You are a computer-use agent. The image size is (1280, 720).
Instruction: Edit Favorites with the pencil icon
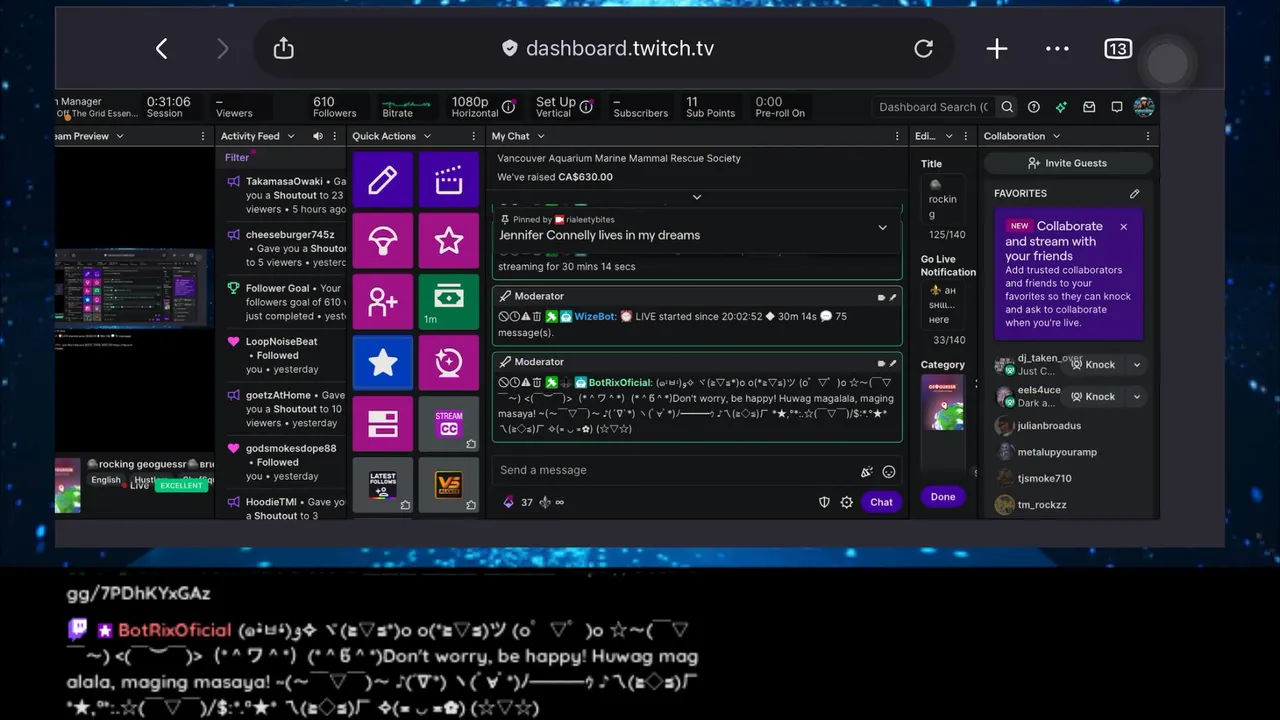(x=1134, y=194)
